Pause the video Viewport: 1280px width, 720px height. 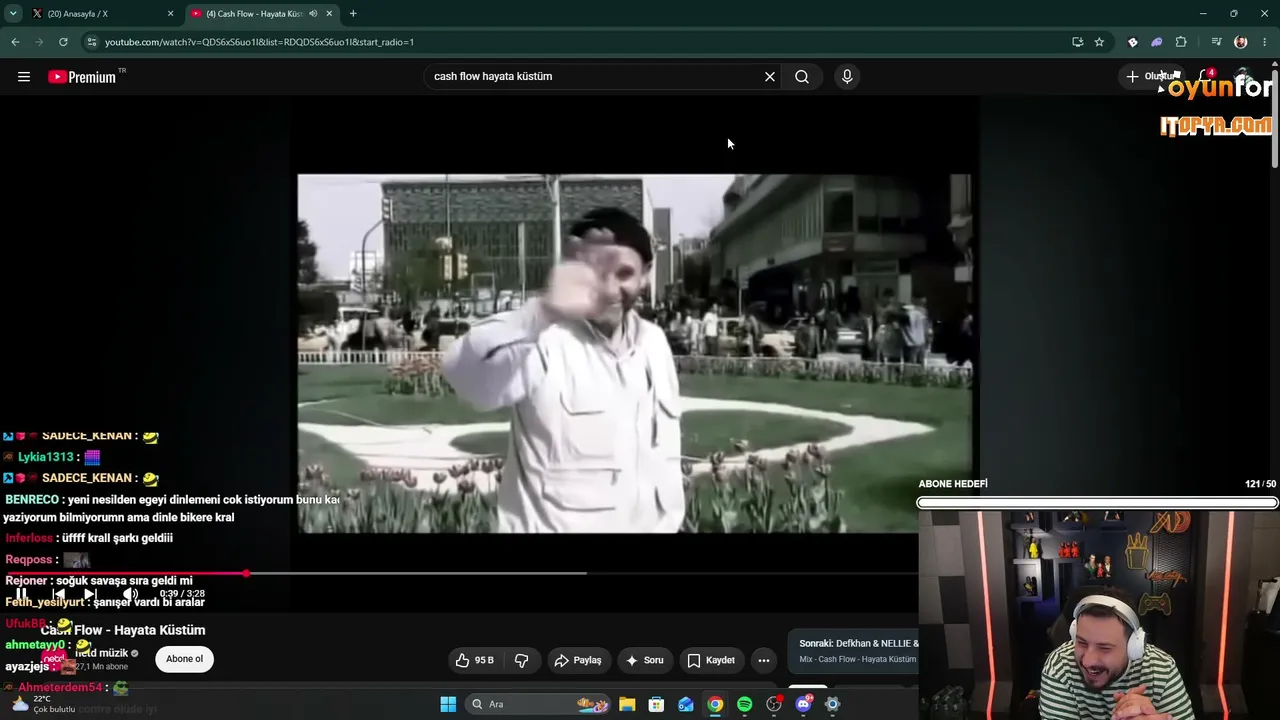pos(21,594)
